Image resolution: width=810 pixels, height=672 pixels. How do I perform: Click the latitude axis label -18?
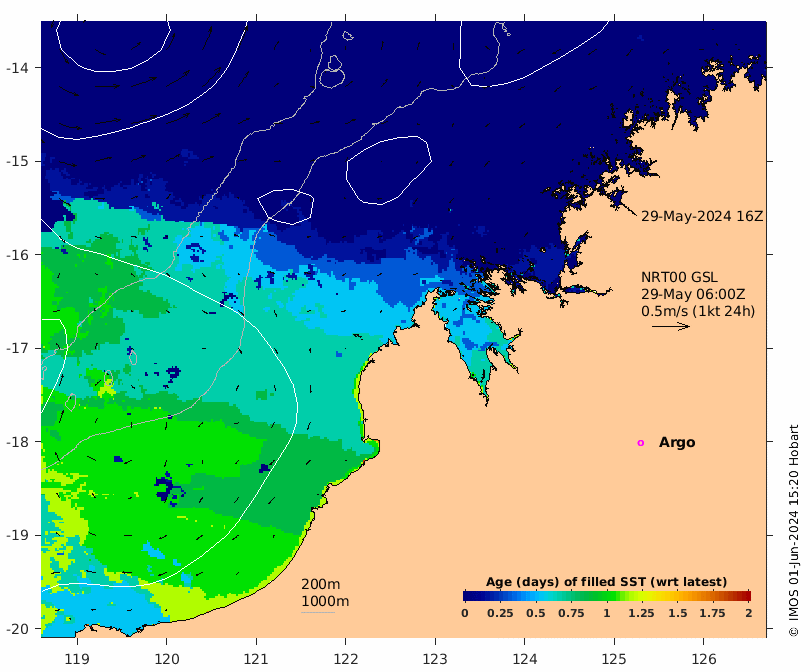[17, 442]
